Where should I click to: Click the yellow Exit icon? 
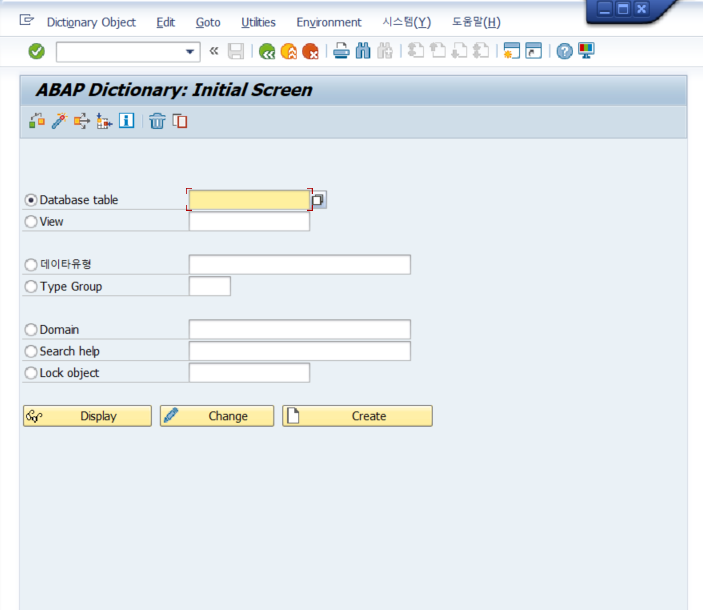tap(289, 51)
